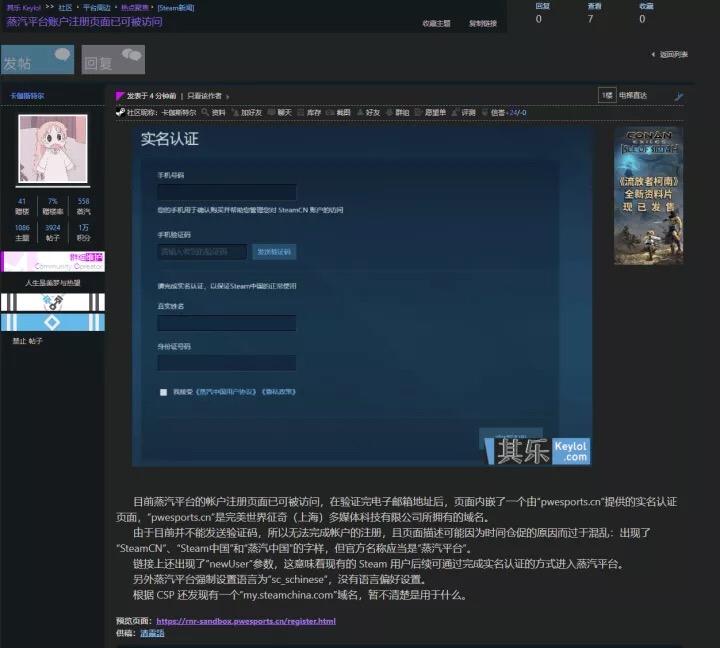Tick the agreement checkbox in the embedded screenshot
The image size is (720, 648).
[163, 392]
